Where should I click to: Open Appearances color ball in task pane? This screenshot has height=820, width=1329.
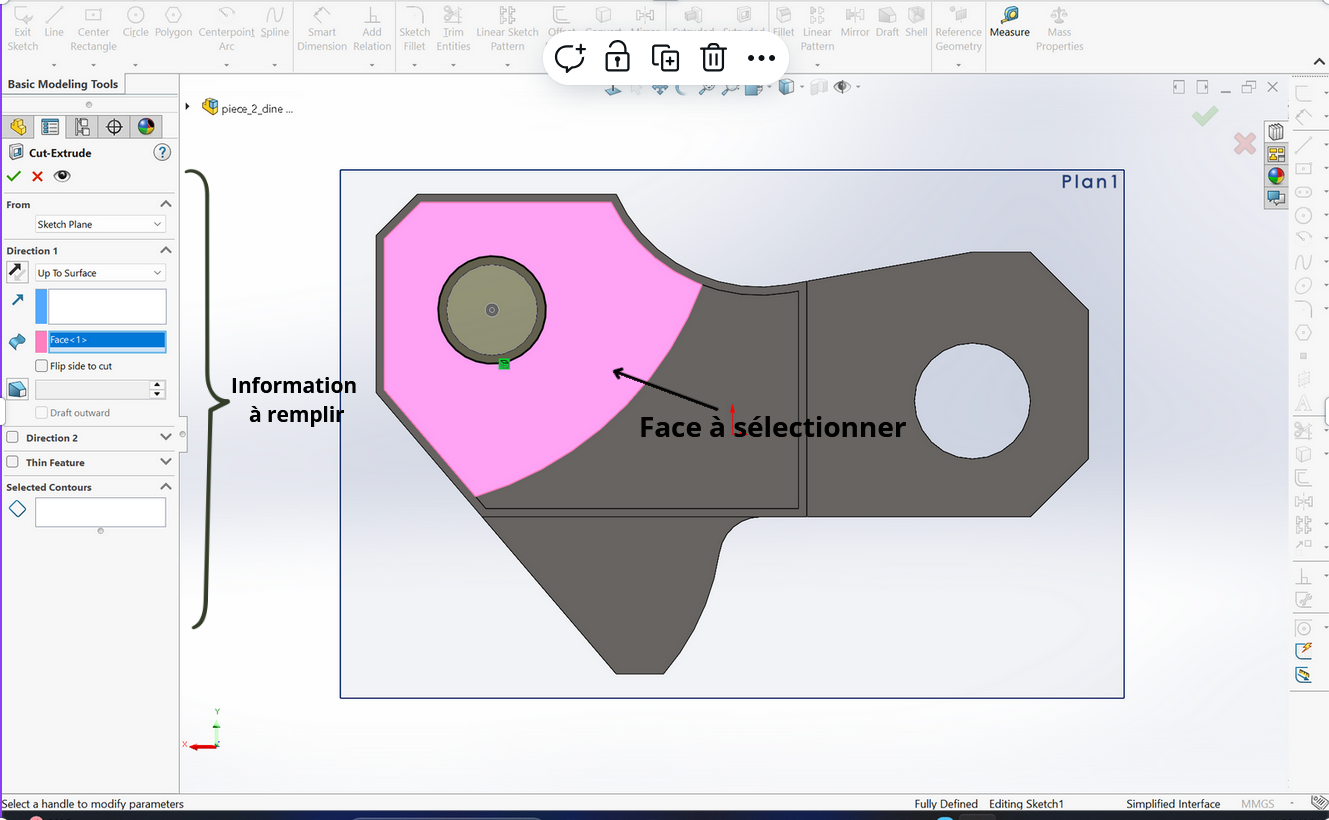coord(1276,176)
